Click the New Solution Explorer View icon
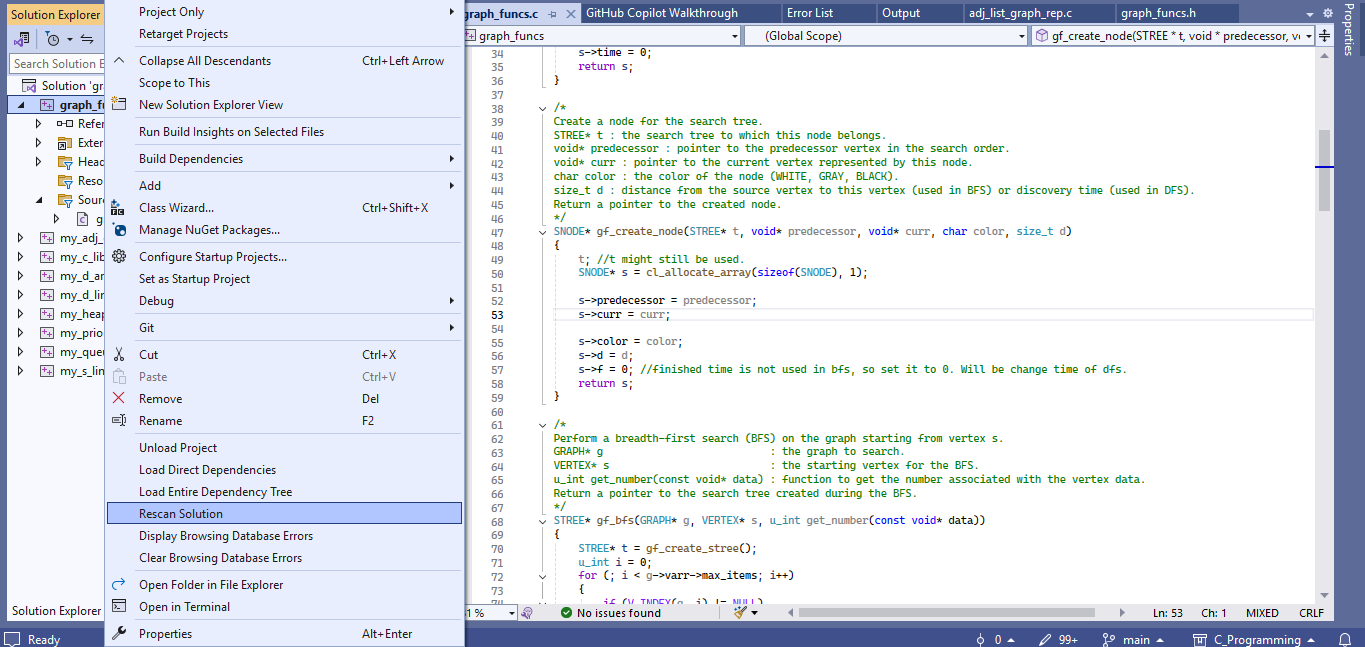 119,105
